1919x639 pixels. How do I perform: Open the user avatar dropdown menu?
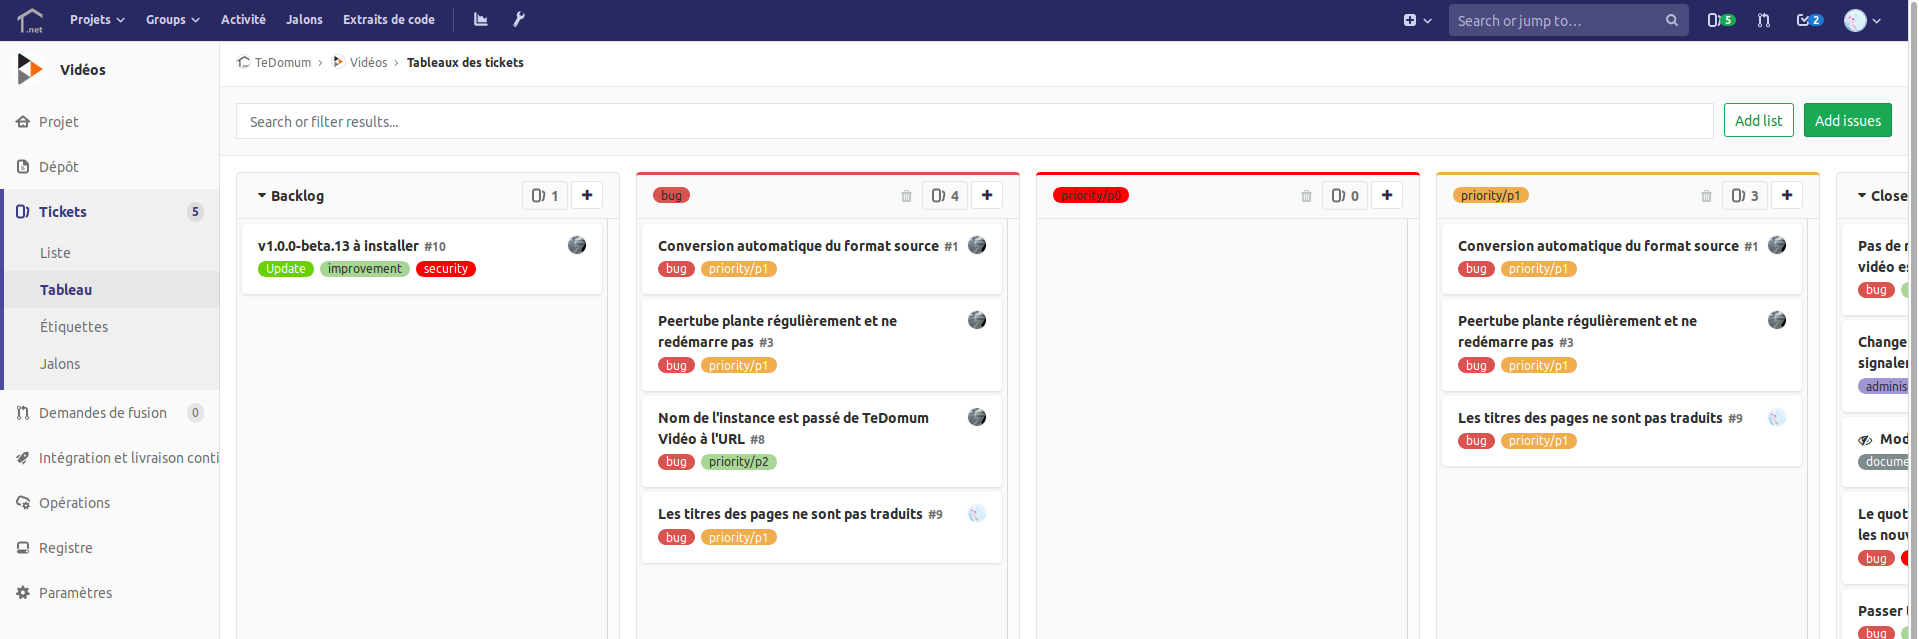pos(1862,20)
